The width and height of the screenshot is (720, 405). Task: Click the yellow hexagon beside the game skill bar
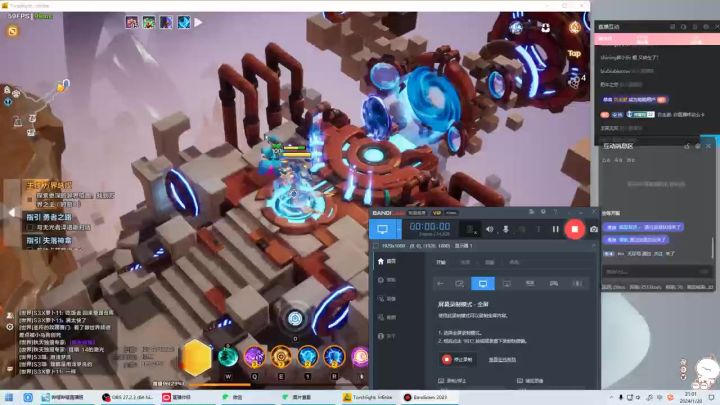pyautogui.click(x=197, y=358)
